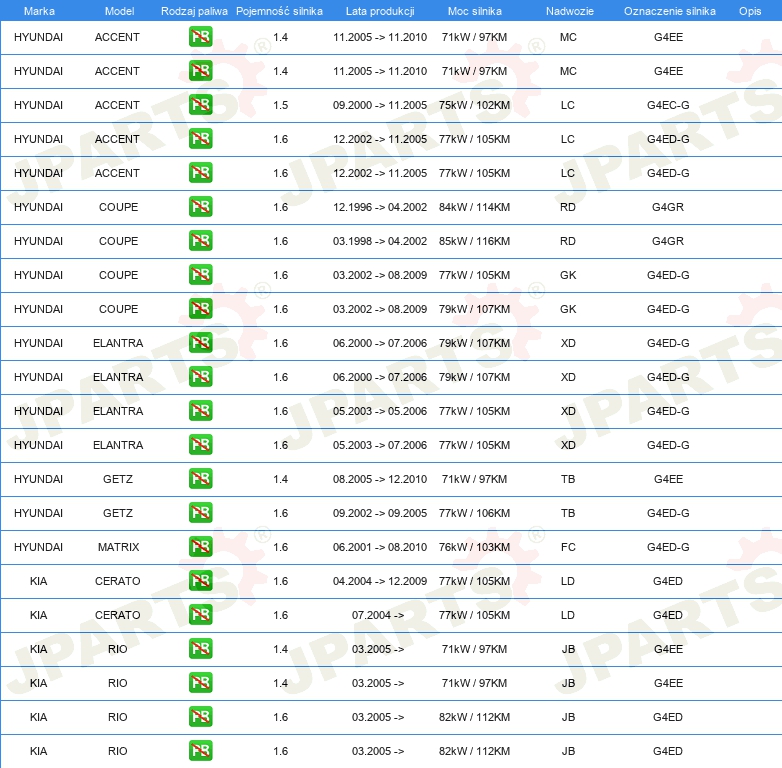The image size is (782, 768).
Task: Click the fuel icon in the Coupe GK 79kW / 107KM row
Action: tap(200, 308)
